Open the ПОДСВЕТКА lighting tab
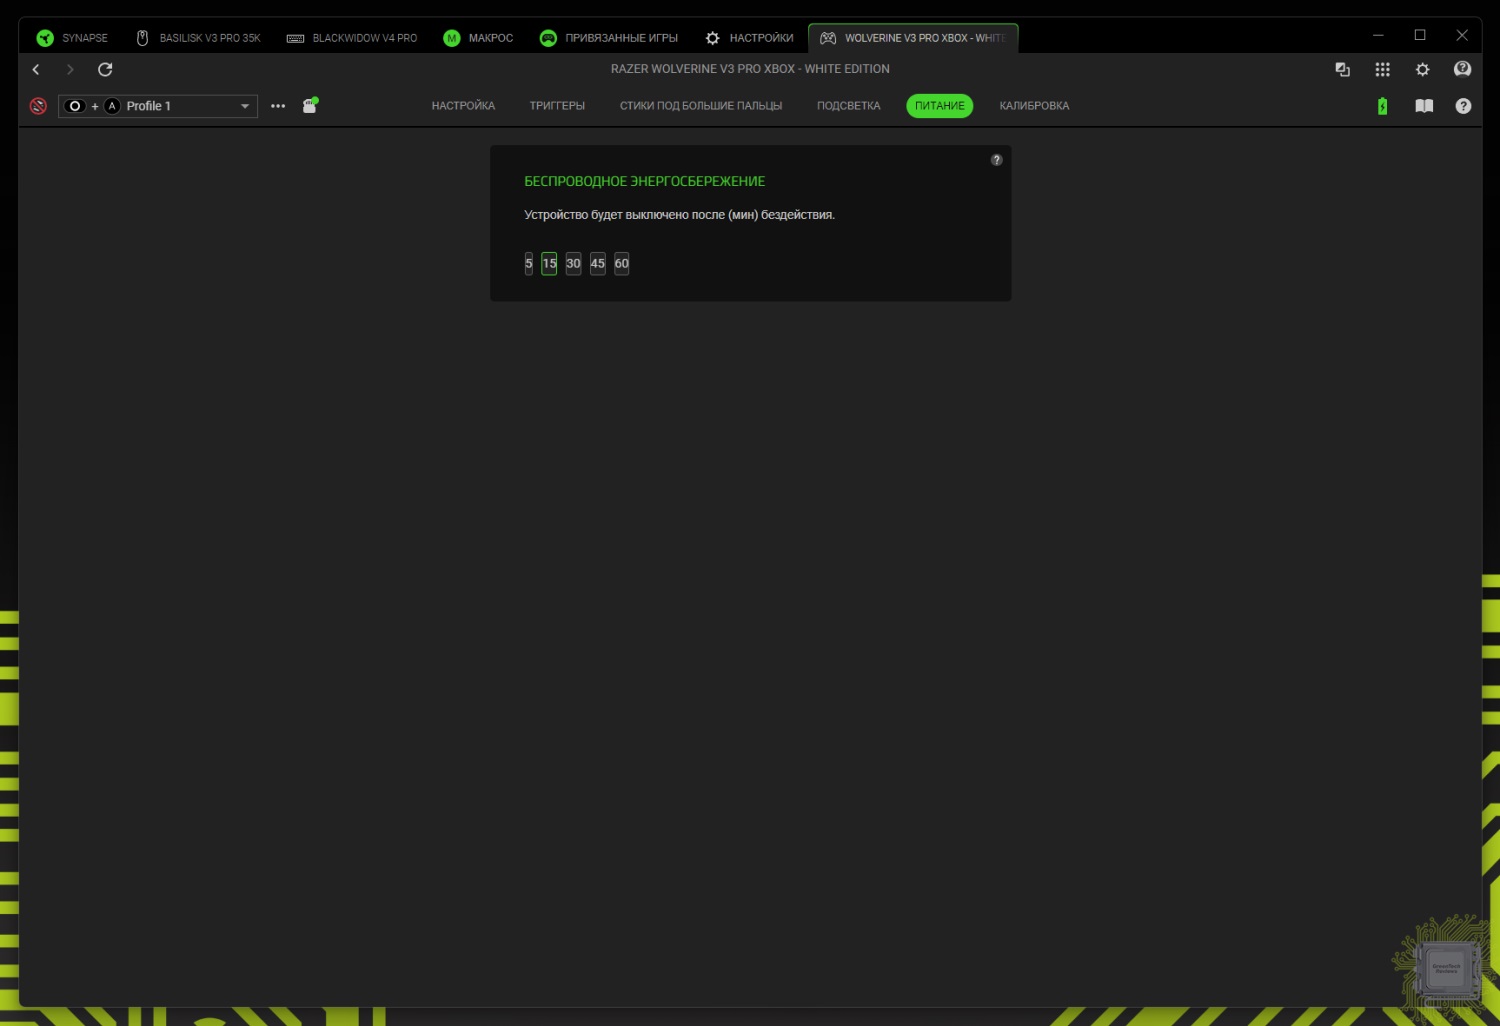 (x=848, y=106)
